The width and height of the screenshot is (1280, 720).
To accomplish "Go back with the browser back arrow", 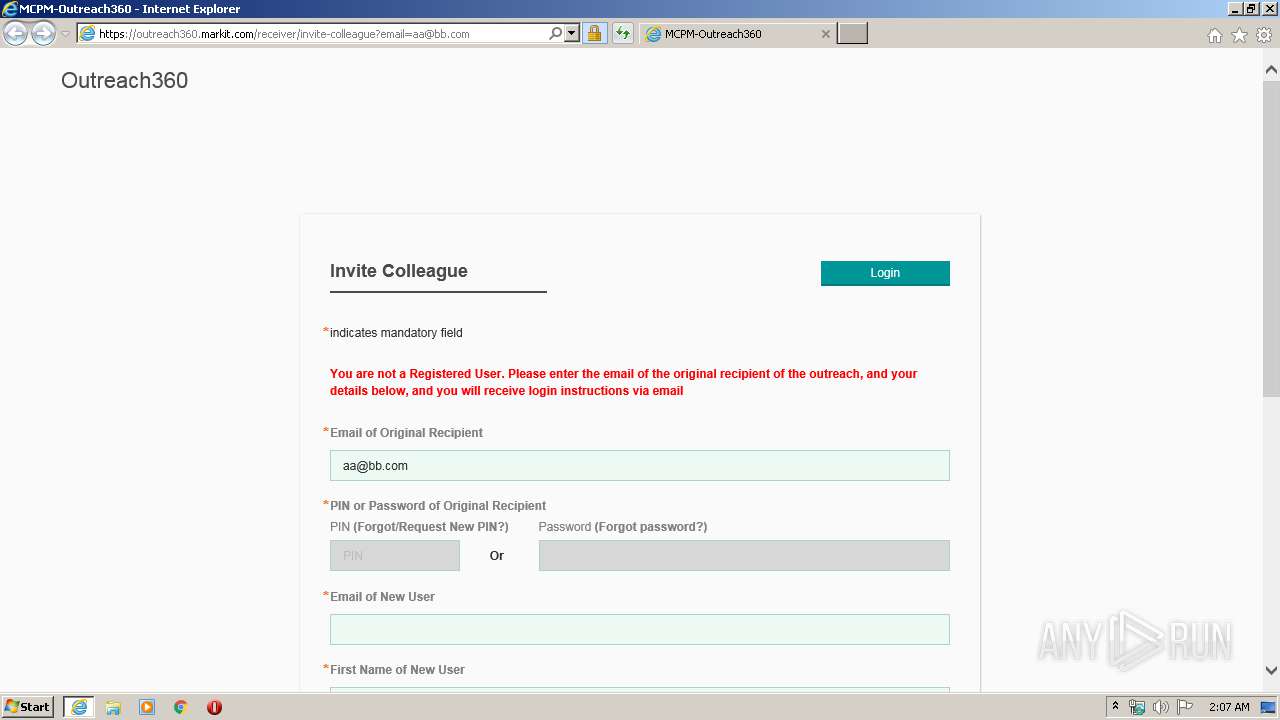I will (x=15, y=34).
